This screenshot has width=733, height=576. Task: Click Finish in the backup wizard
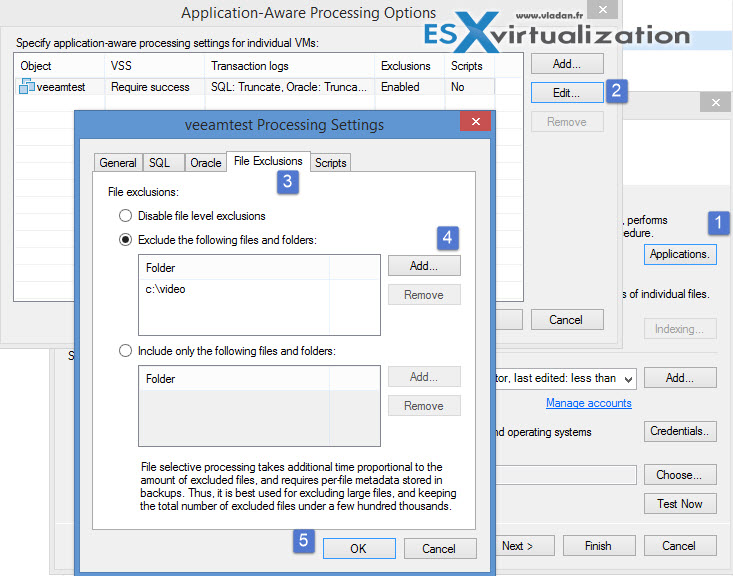(599, 546)
